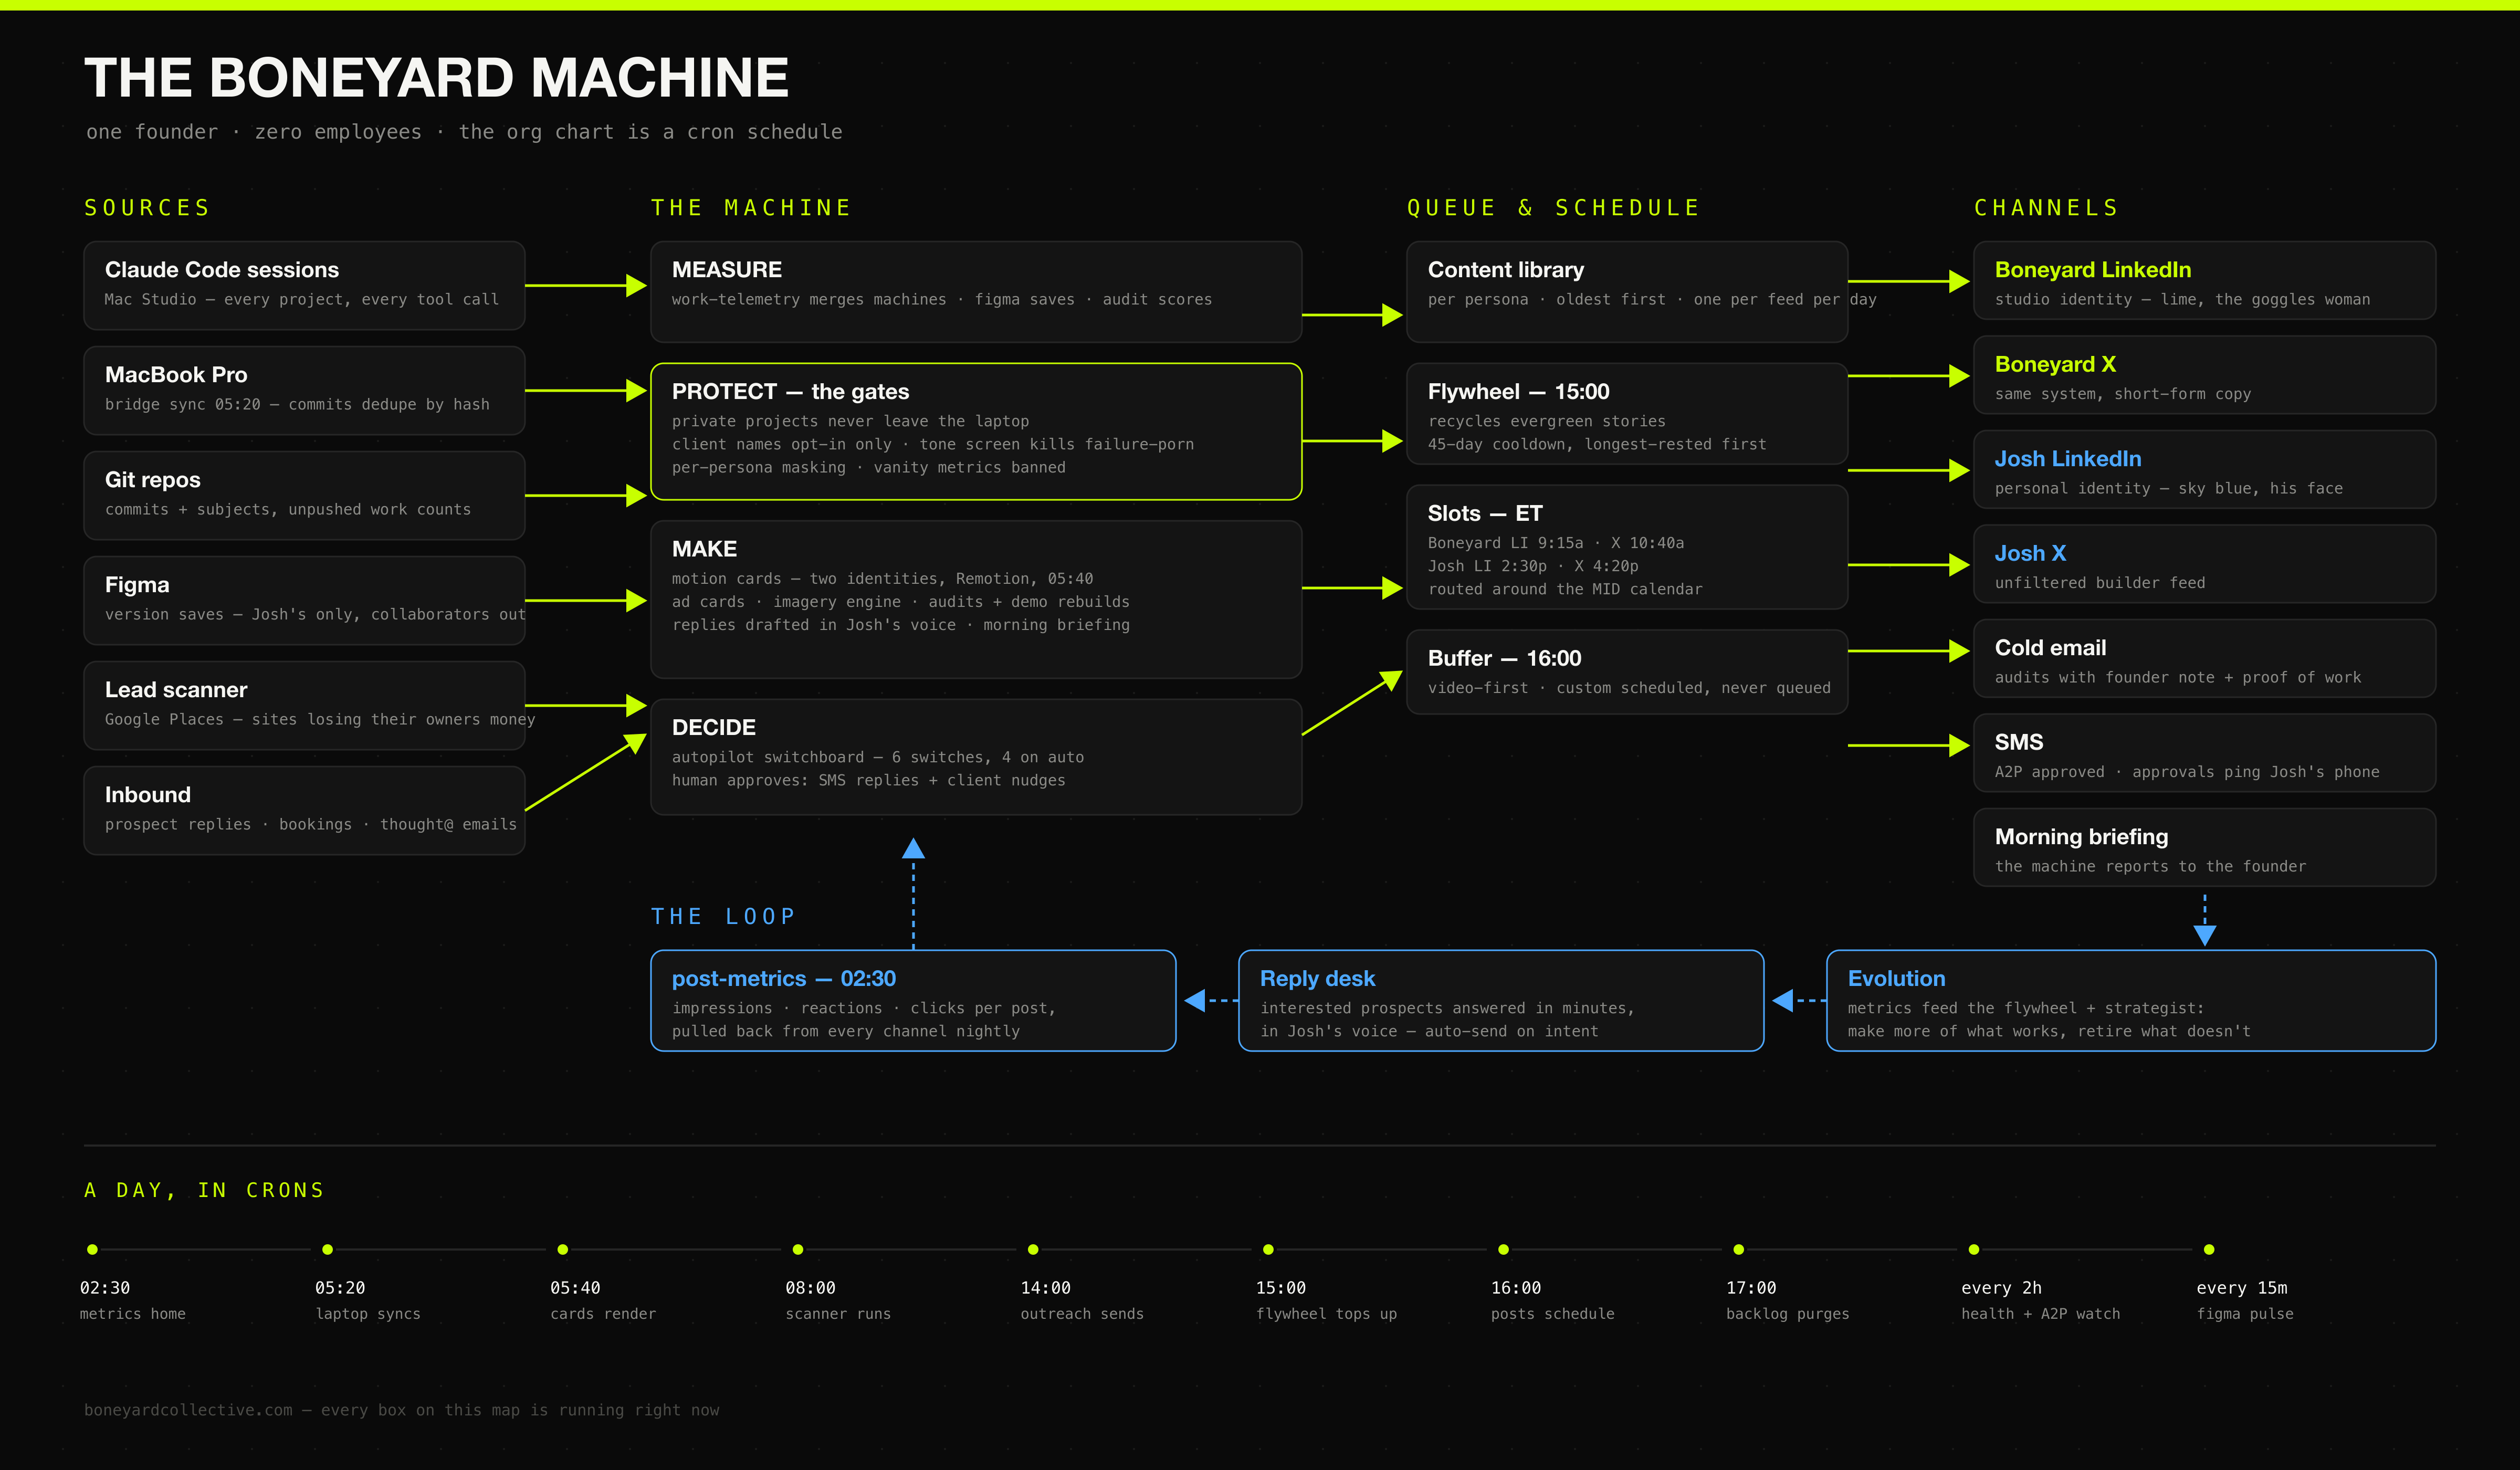The width and height of the screenshot is (2520, 1470).
Task: Select the 16:00 posts schedule timeline dot
Action: pyautogui.click(x=1503, y=1249)
